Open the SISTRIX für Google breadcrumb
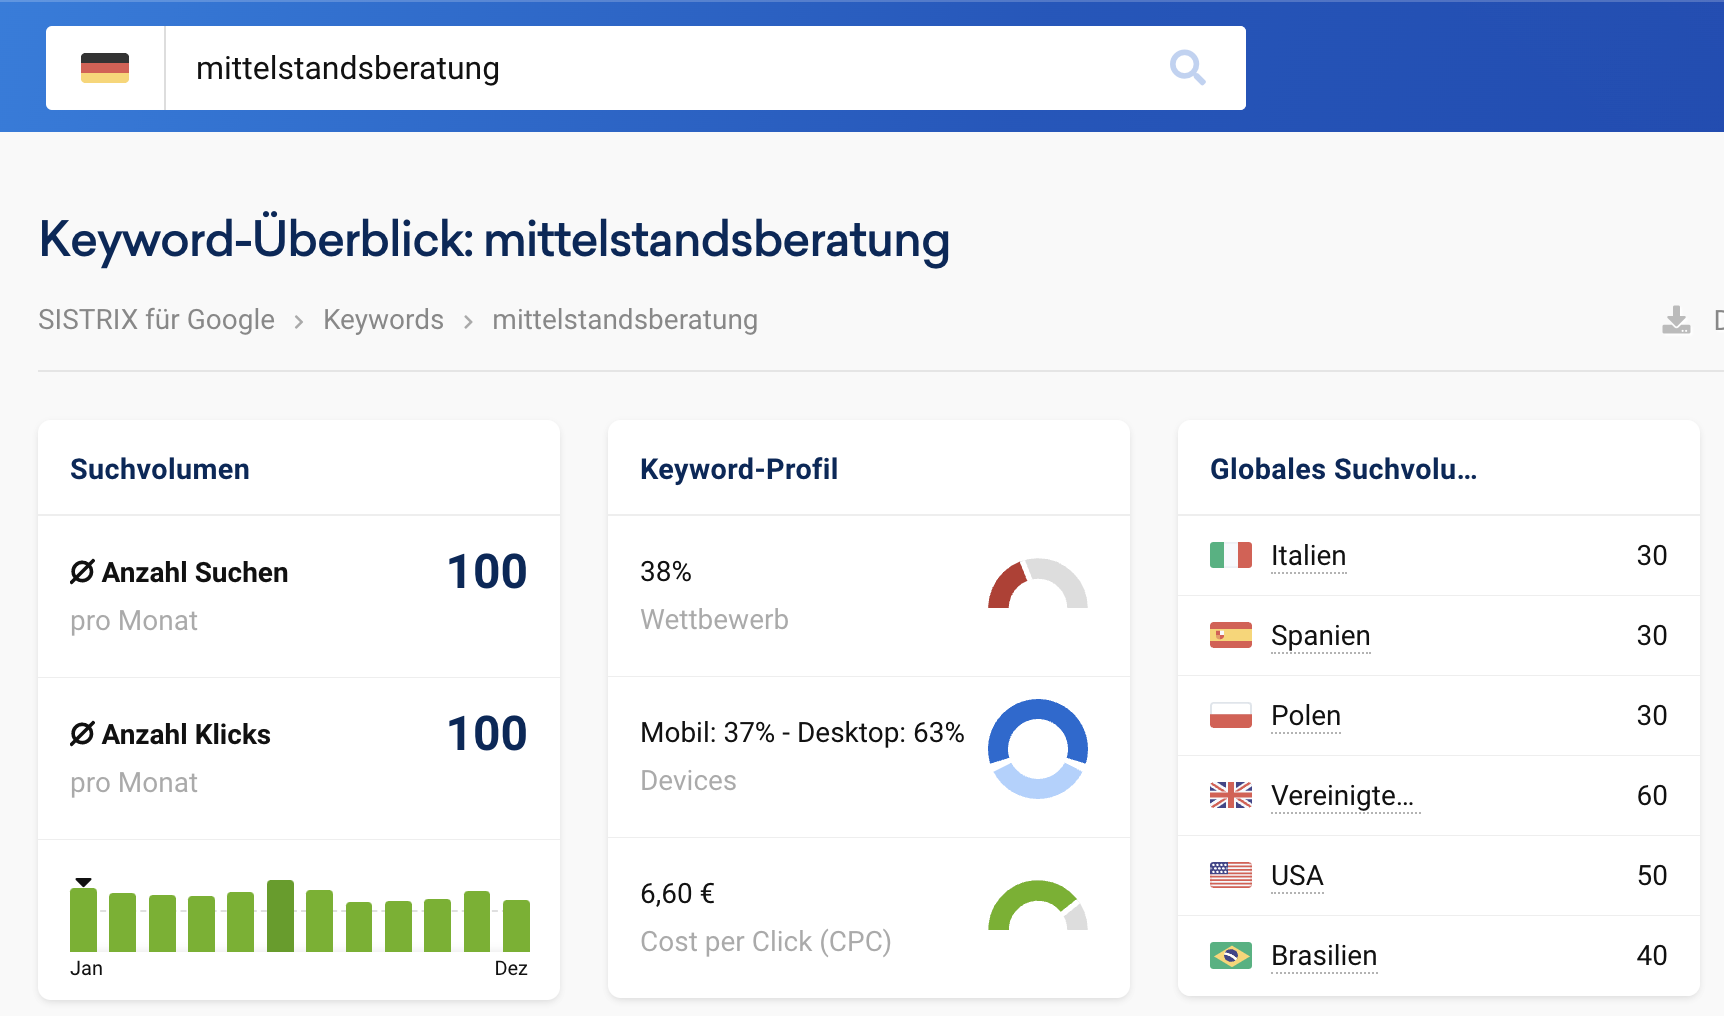The width and height of the screenshot is (1724, 1016). (156, 319)
